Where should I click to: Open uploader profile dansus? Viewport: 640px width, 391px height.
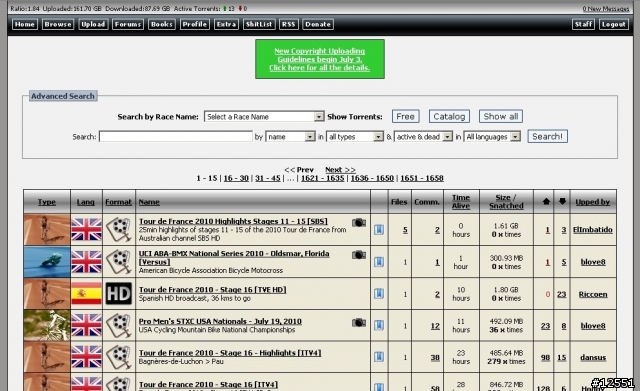(593, 358)
